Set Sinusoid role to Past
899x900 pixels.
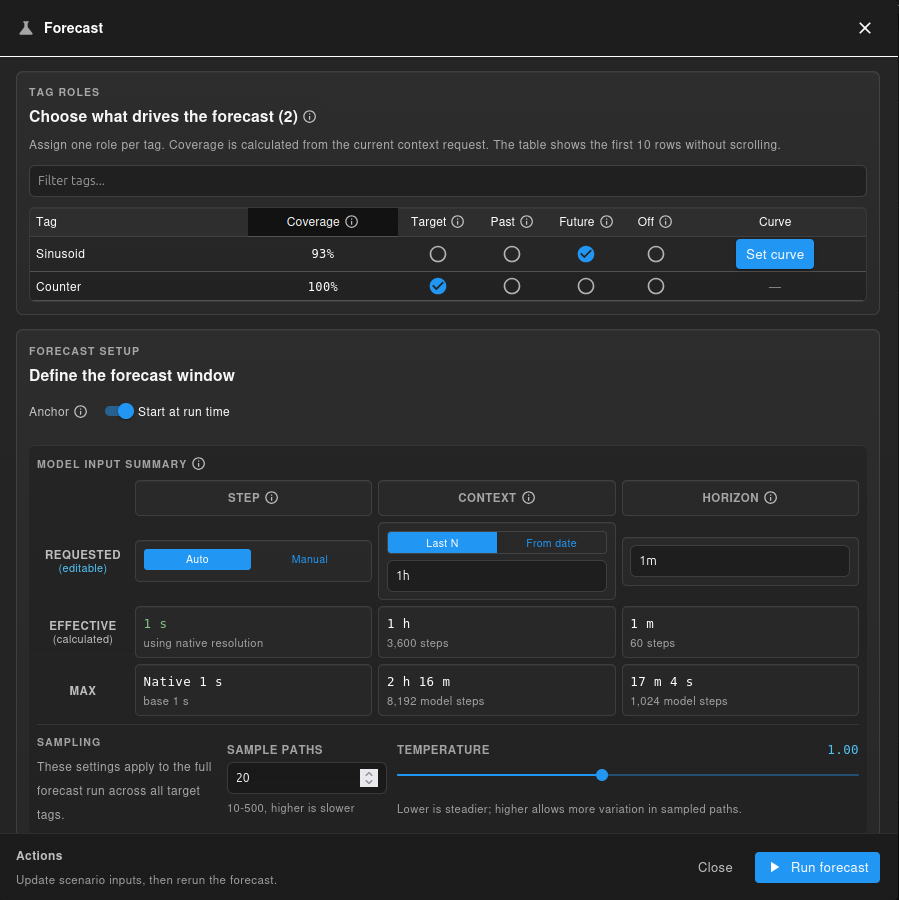[512, 254]
